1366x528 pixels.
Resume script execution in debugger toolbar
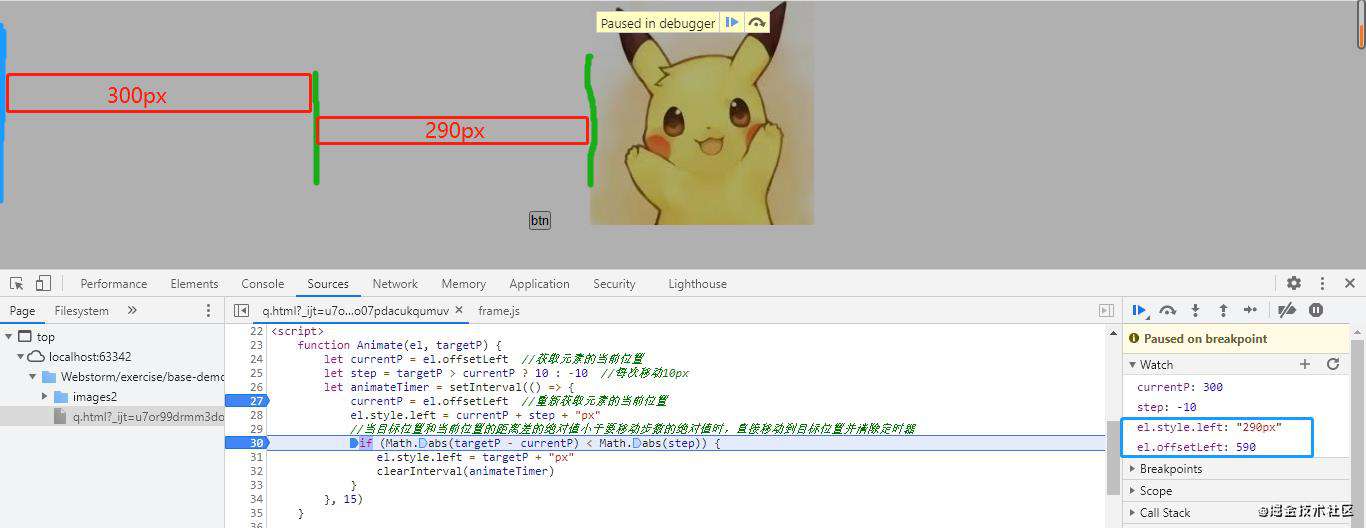point(1139,311)
